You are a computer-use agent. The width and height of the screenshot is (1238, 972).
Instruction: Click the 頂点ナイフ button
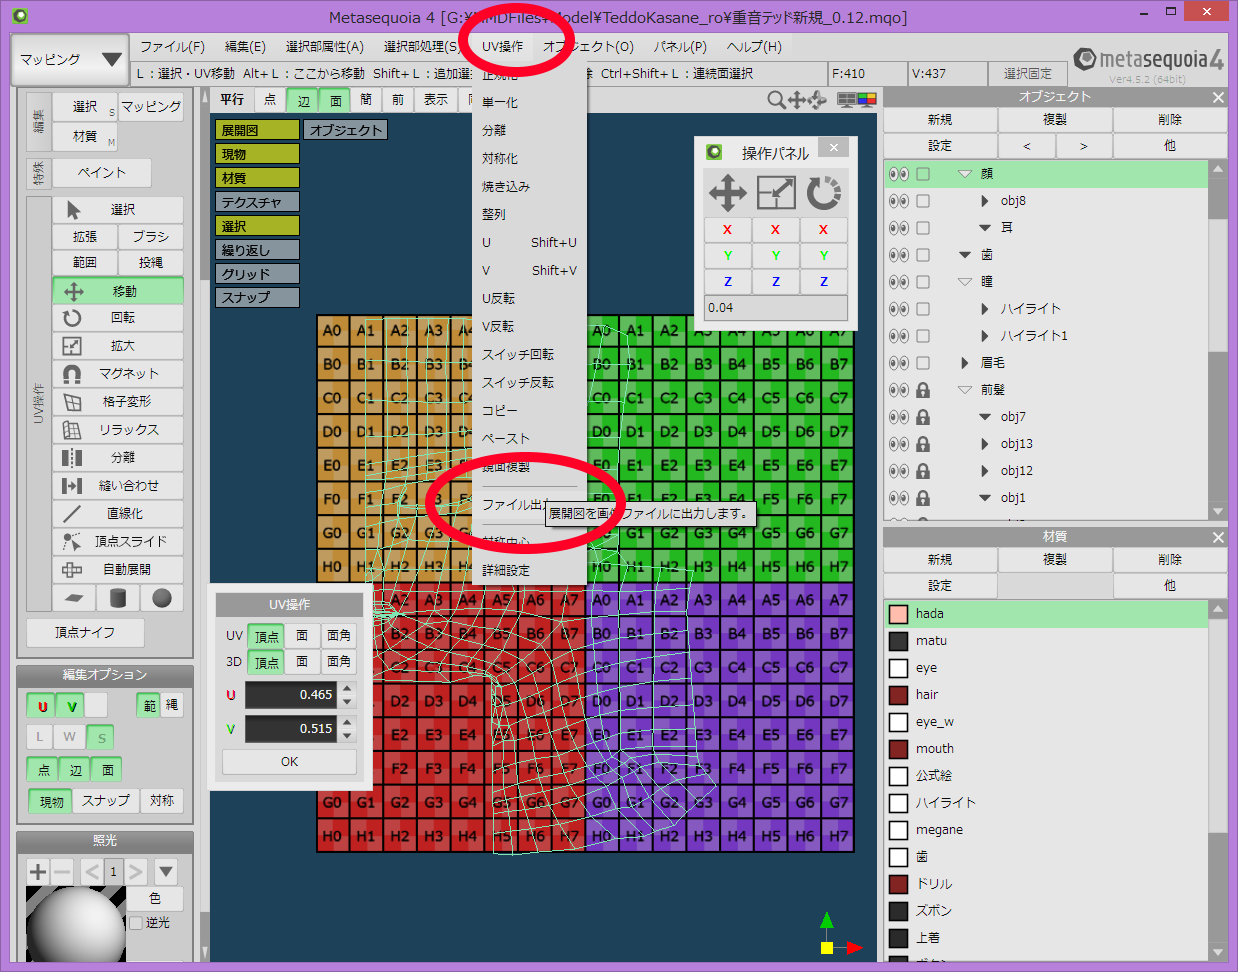tap(85, 633)
